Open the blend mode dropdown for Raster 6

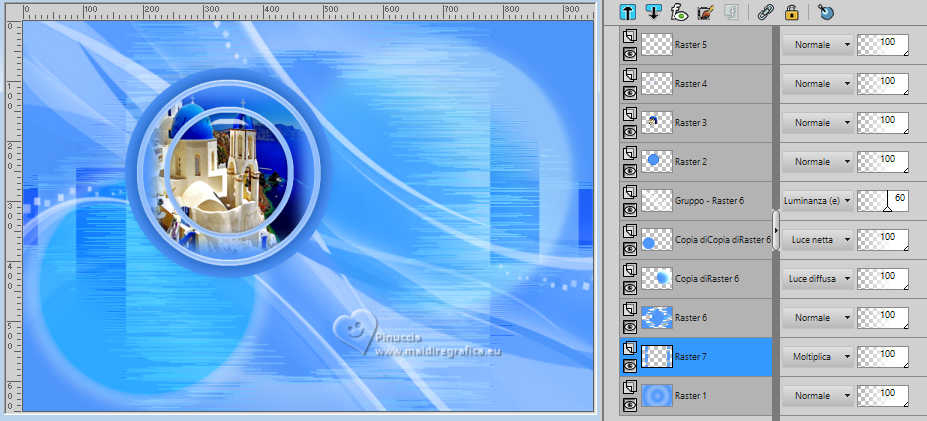coord(818,318)
